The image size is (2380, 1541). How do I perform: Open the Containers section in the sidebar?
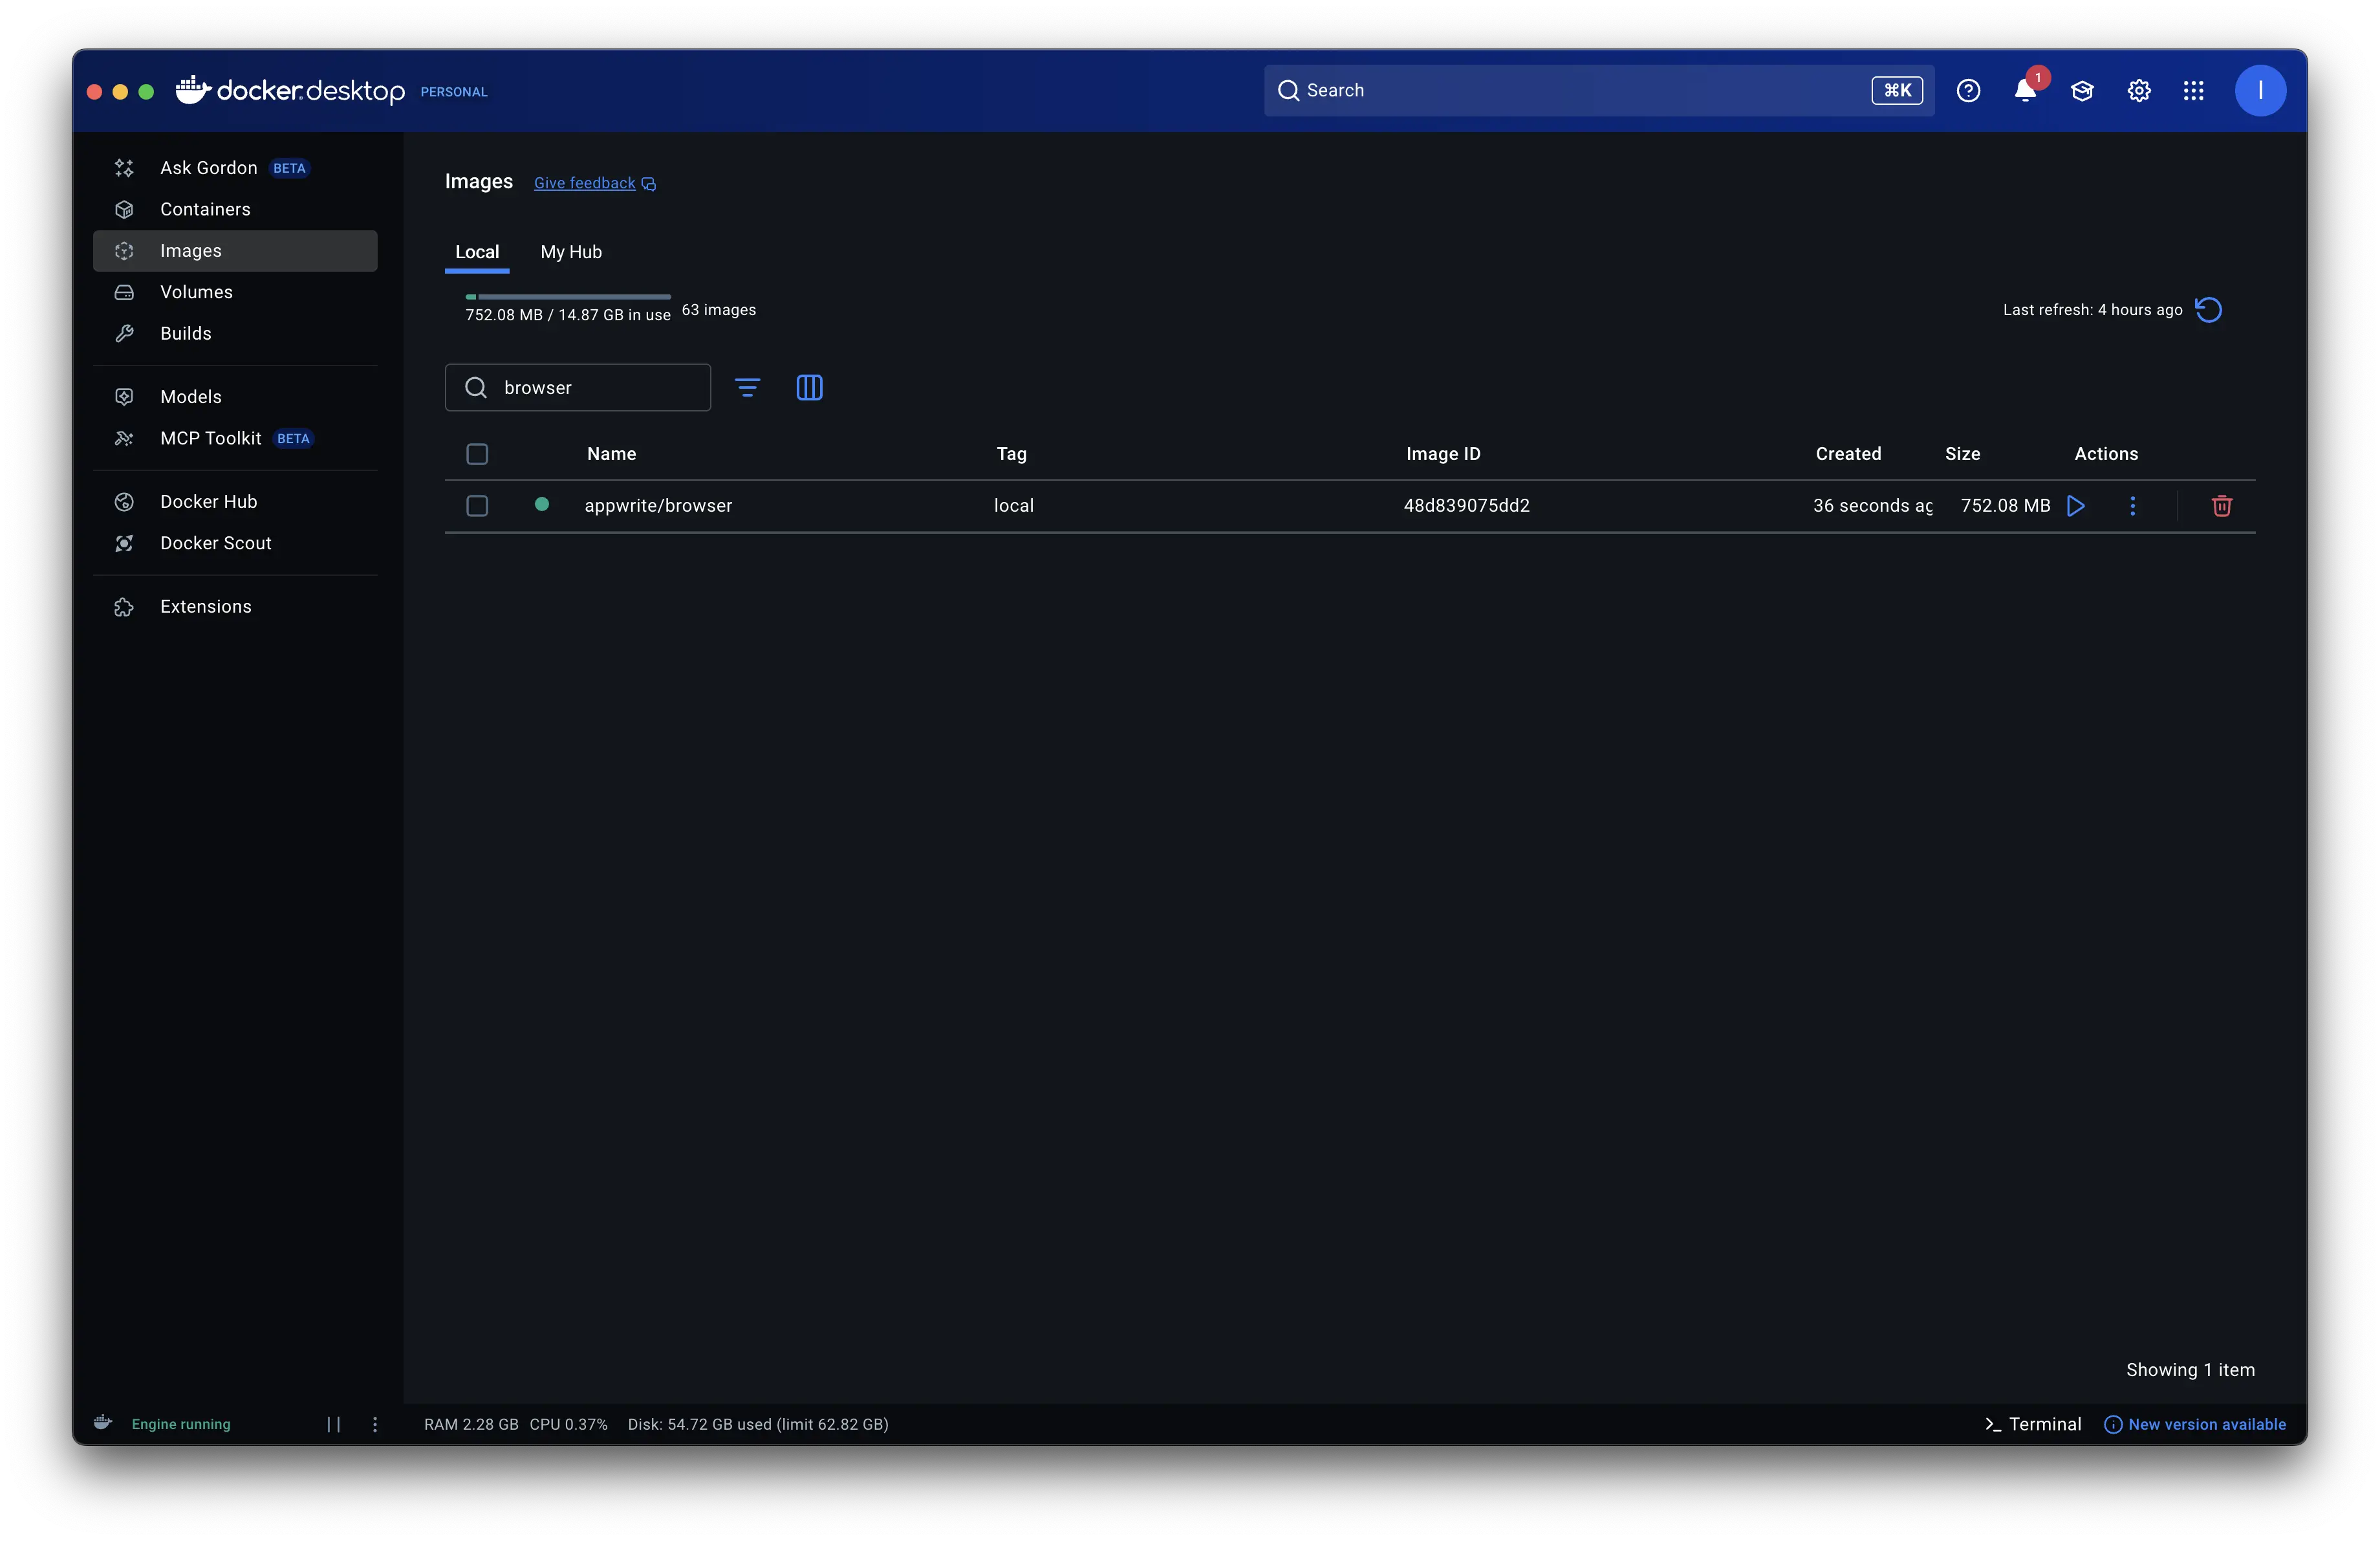click(204, 209)
